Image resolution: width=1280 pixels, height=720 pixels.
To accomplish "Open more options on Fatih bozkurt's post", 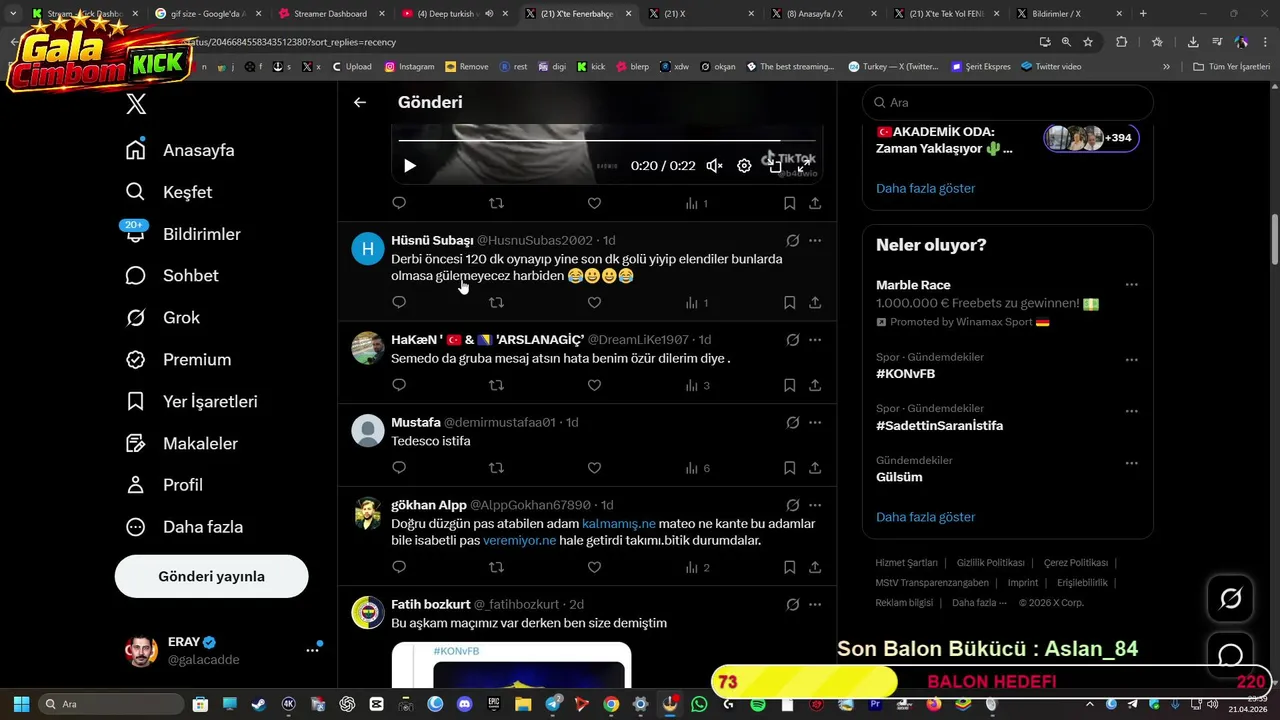I will (x=815, y=605).
